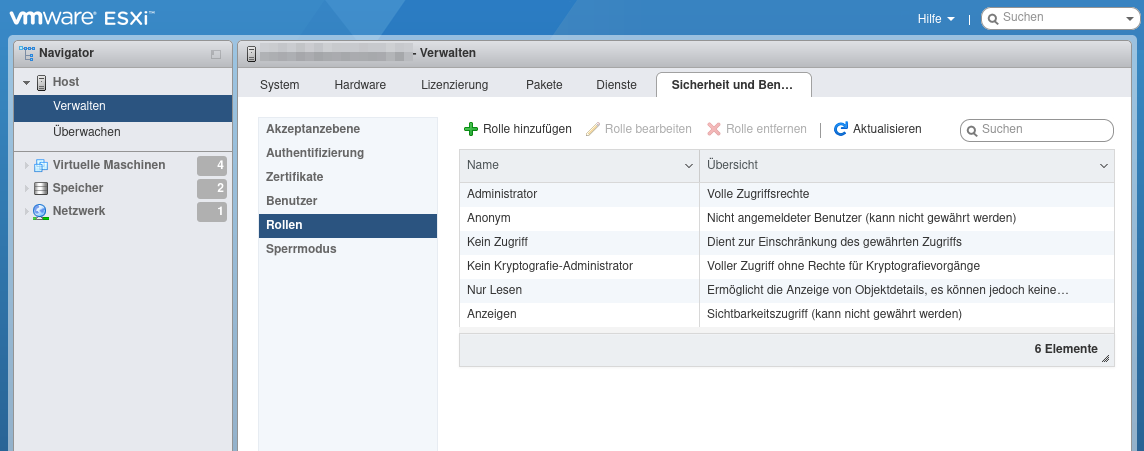Click the blue Aktualisieren refresh icon
The height and width of the screenshot is (451, 1144).
tap(841, 129)
